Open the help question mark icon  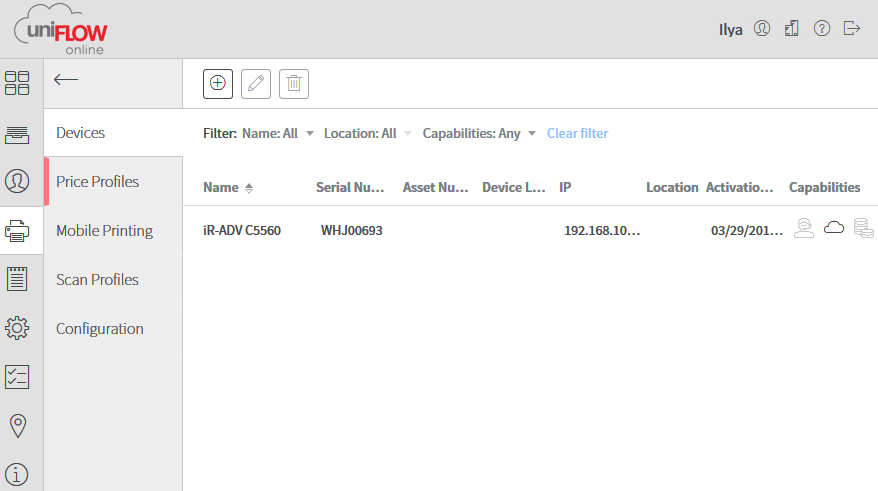pos(822,28)
